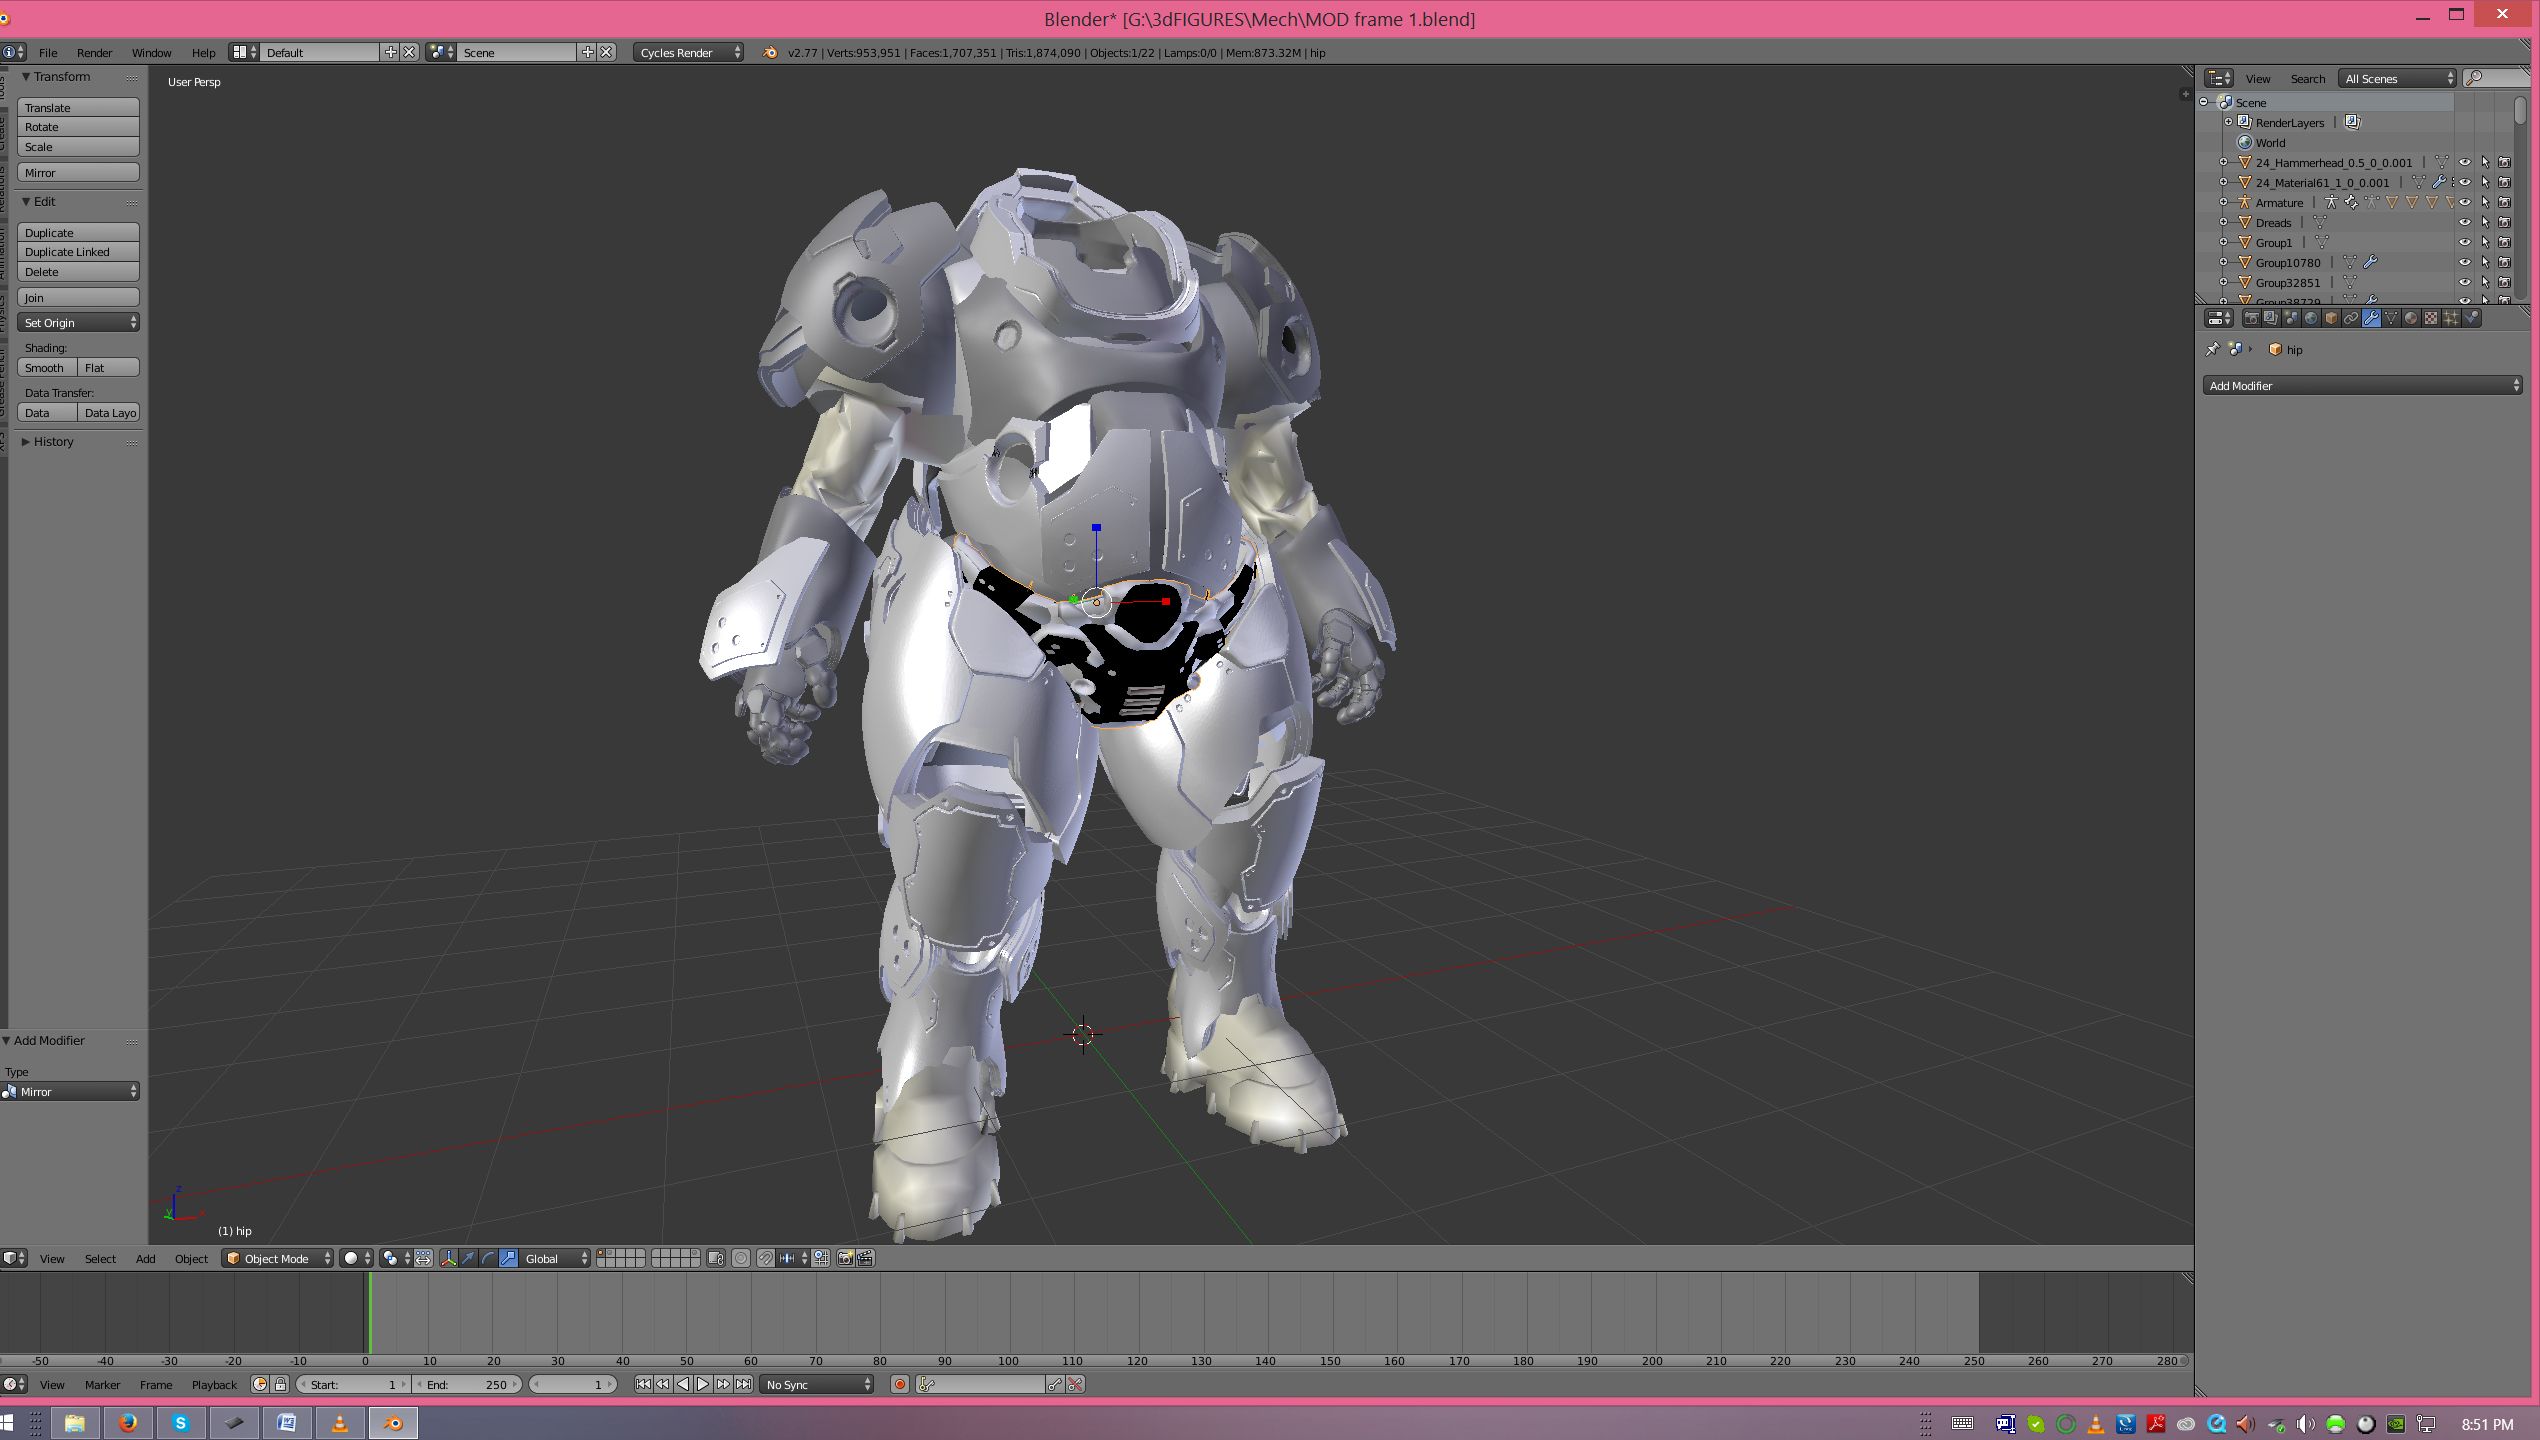2540x1440 pixels.
Task: Expand the Armature tree item
Action: click(2223, 202)
